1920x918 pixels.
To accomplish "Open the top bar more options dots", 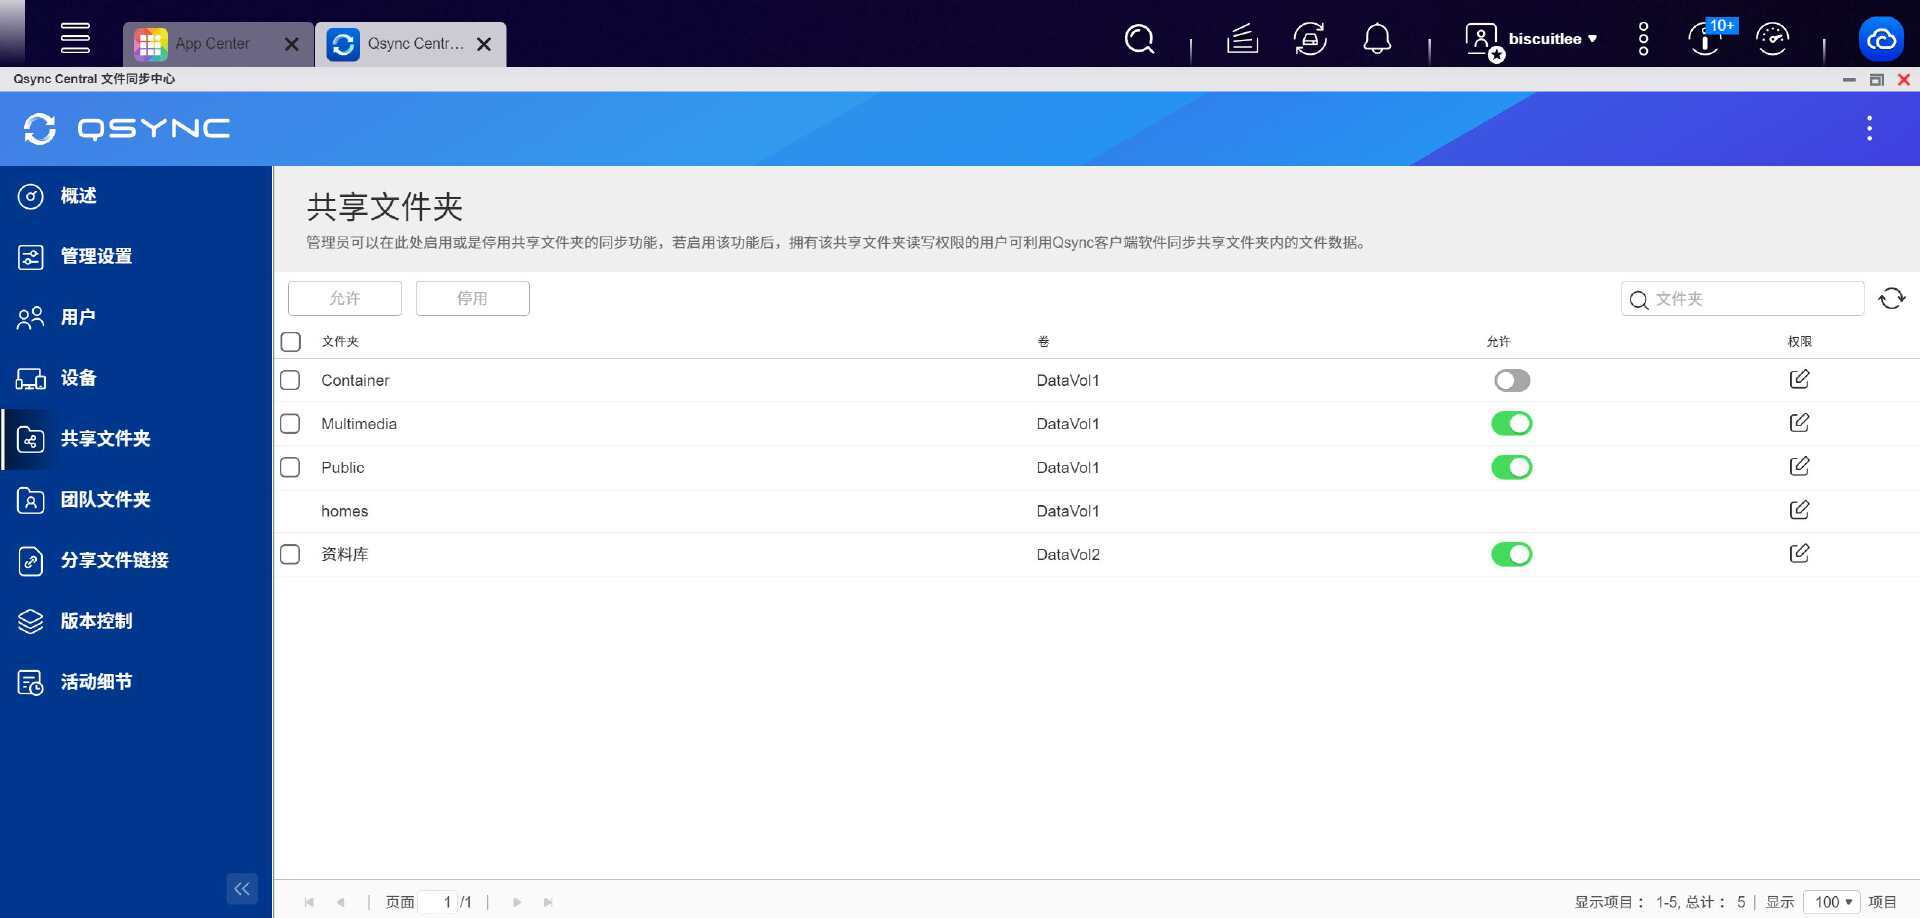I will tap(1643, 39).
